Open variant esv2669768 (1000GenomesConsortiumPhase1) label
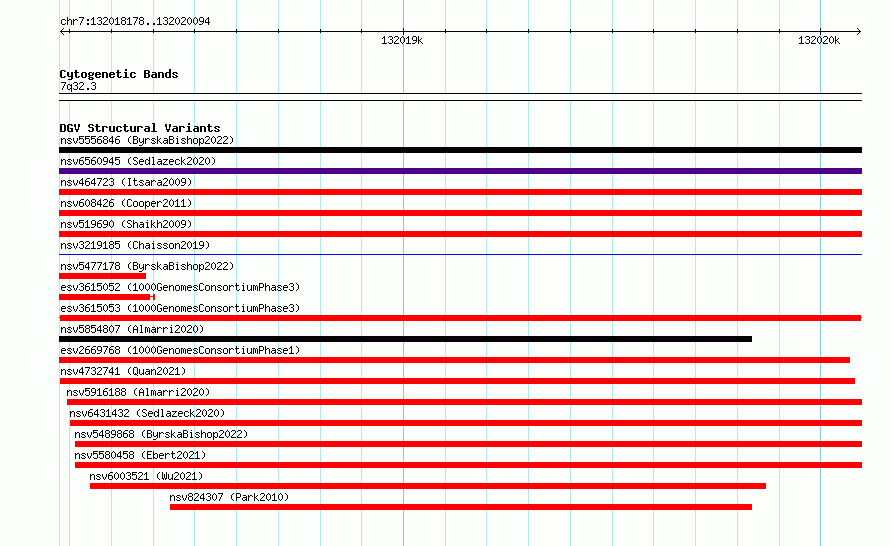Image resolution: width=890 pixels, height=546 pixels. [180, 350]
